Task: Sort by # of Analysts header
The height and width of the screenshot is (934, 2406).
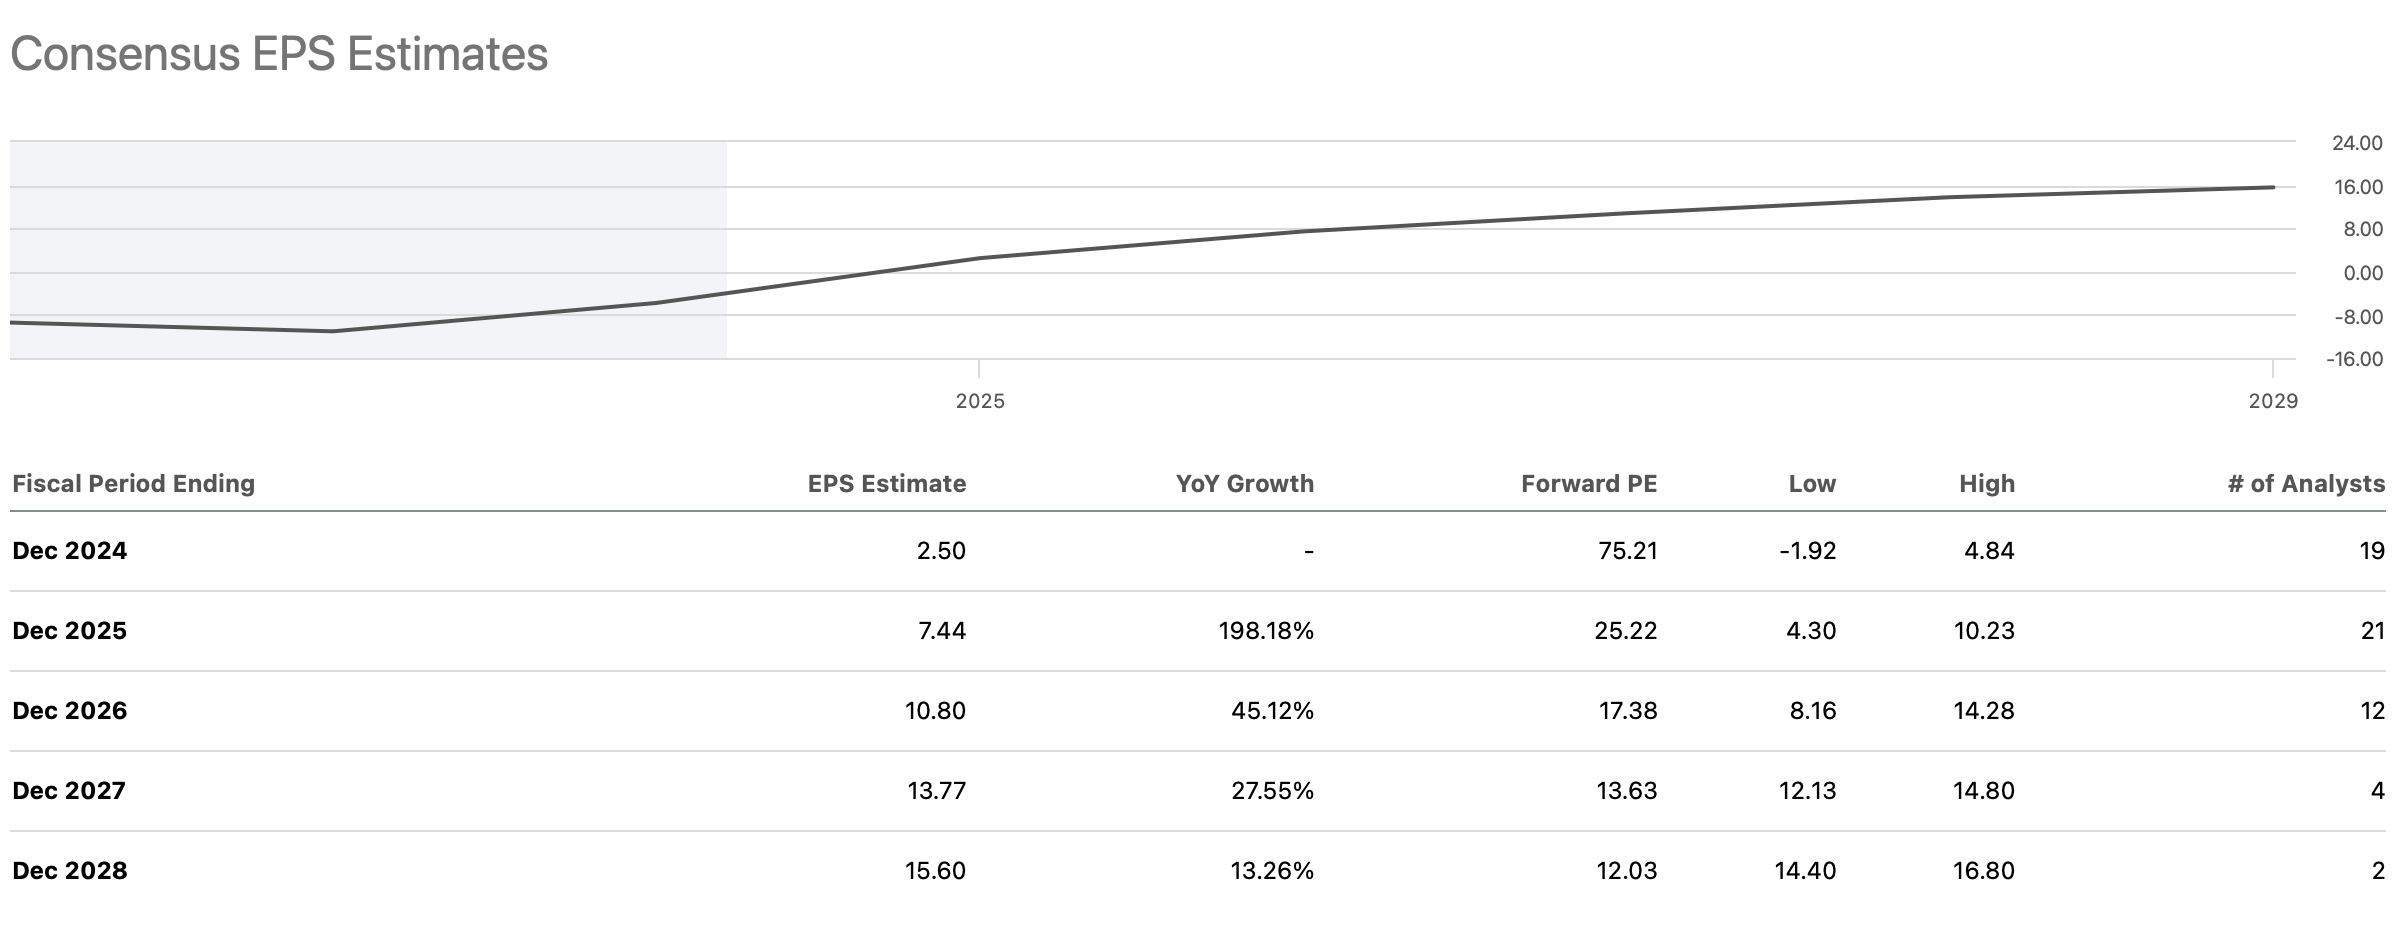Action: (2306, 484)
